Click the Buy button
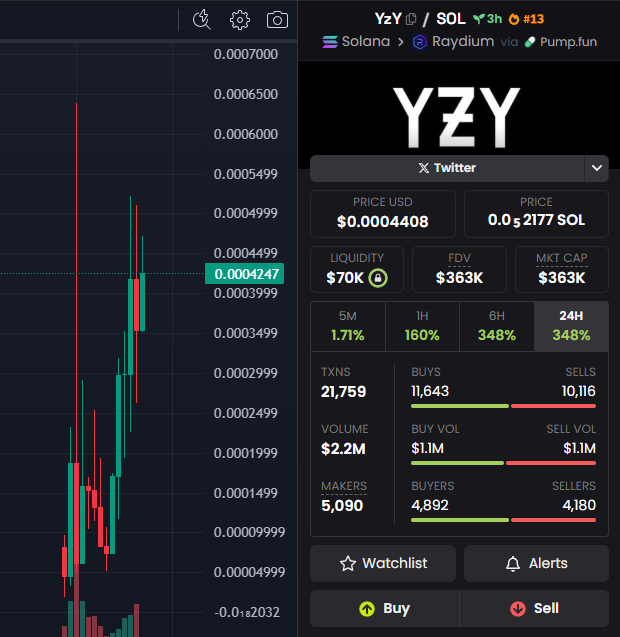 (x=385, y=609)
